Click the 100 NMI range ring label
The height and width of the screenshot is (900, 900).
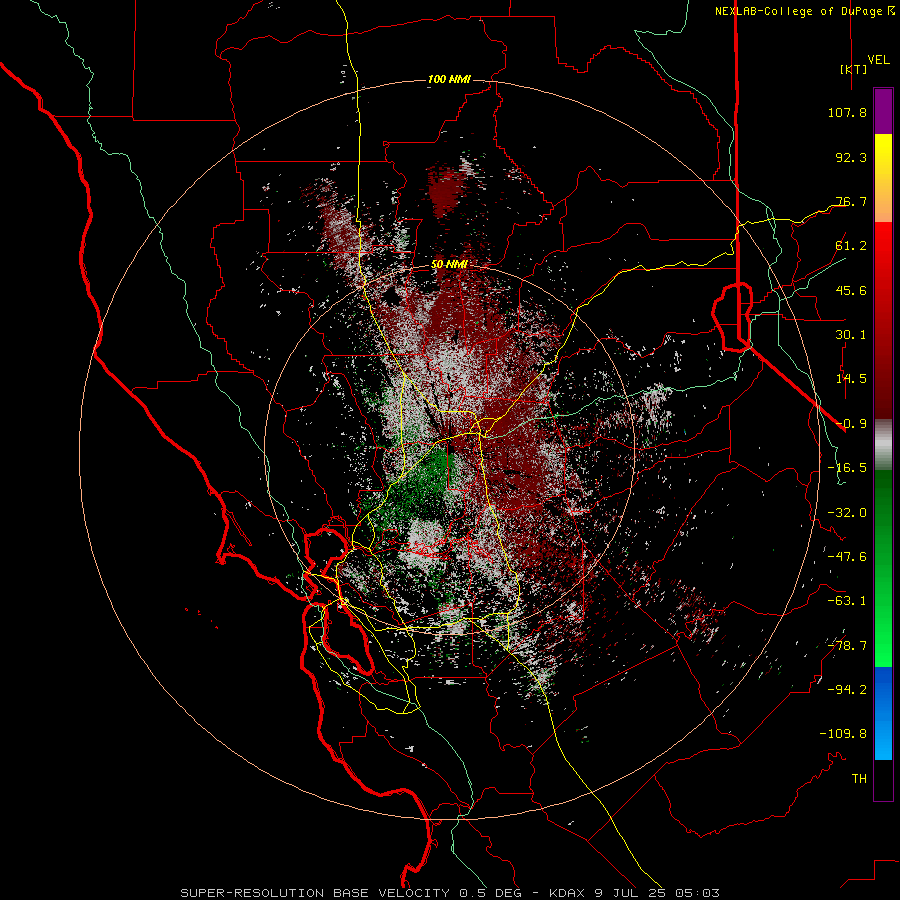pyautogui.click(x=449, y=79)
